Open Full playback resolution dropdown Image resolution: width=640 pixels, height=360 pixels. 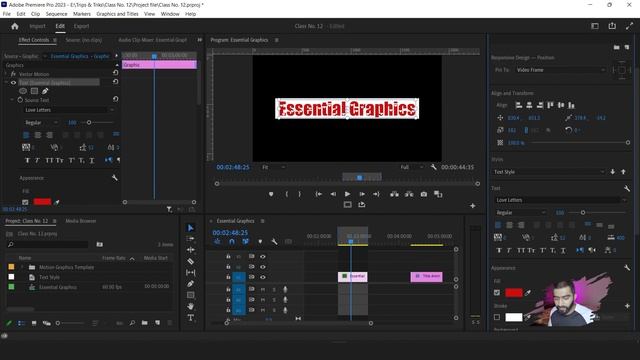411,167
